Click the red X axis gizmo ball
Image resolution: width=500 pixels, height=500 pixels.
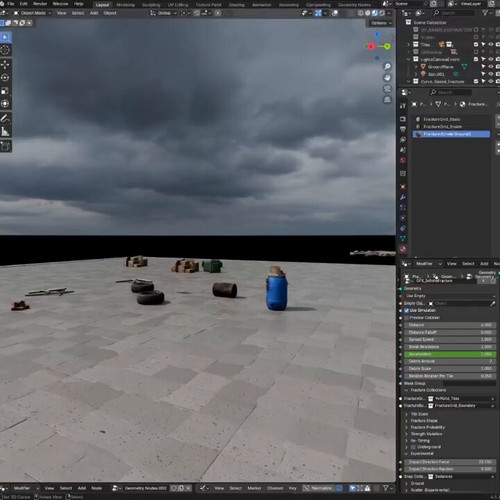(x=371, y=47)
